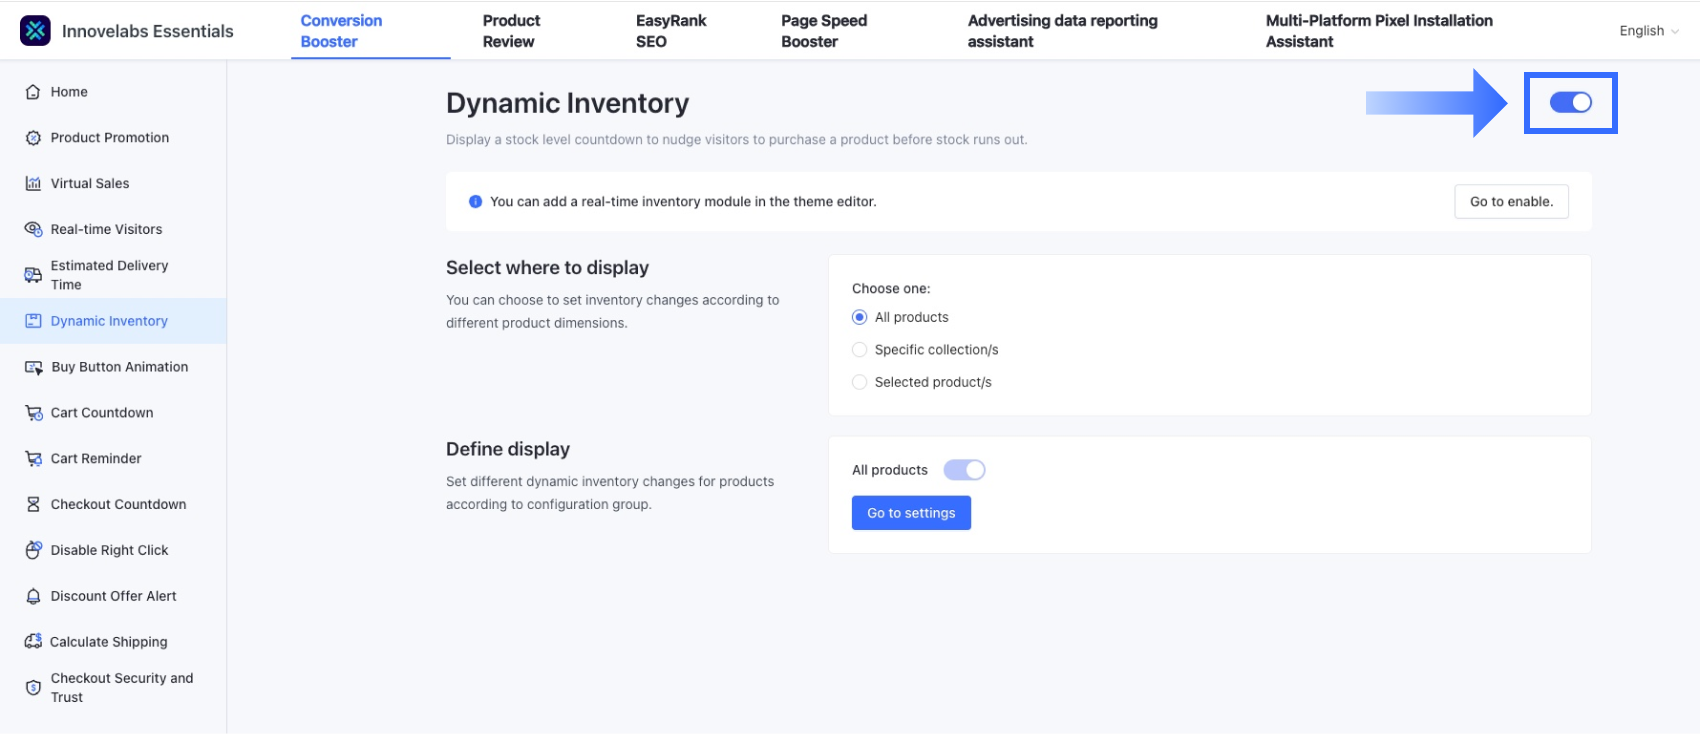Click the Discount Offer Alert bell icon
The height and width of the screenshot is (734, 1700).
pos(33,596)
